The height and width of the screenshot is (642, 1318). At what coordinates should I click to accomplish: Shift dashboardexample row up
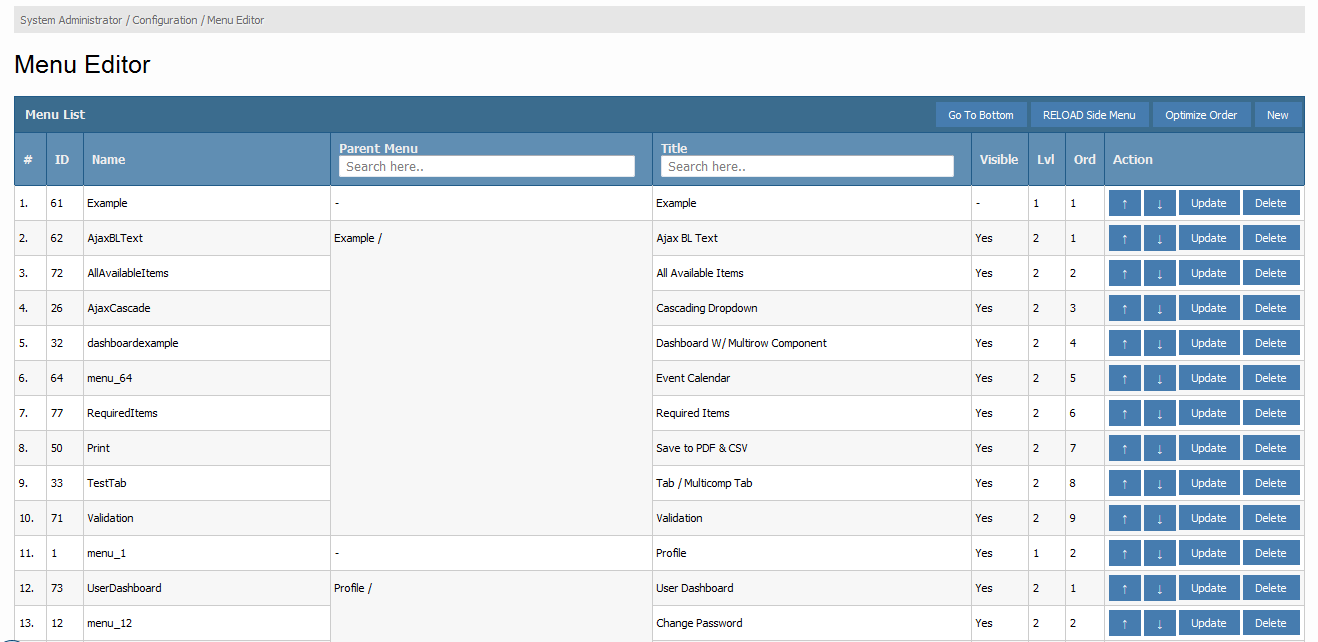point(1124,343)
